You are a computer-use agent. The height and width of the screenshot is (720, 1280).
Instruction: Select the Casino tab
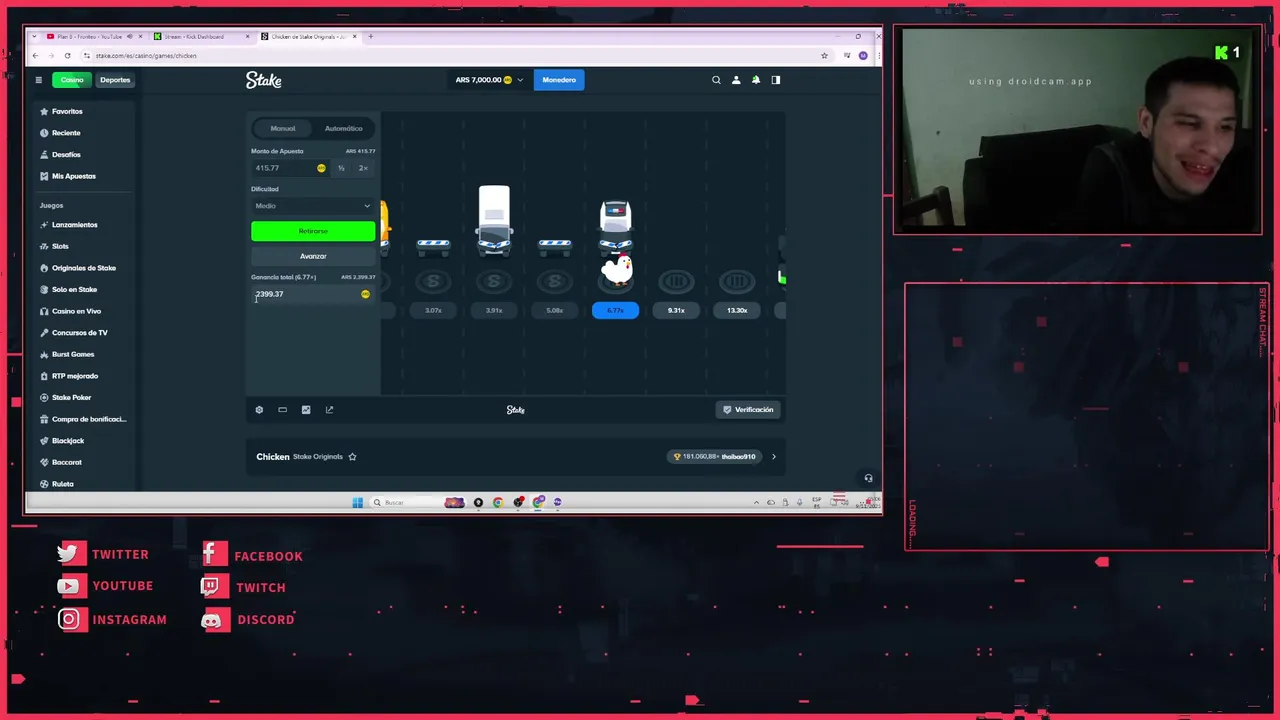click(x=72, y=80)
